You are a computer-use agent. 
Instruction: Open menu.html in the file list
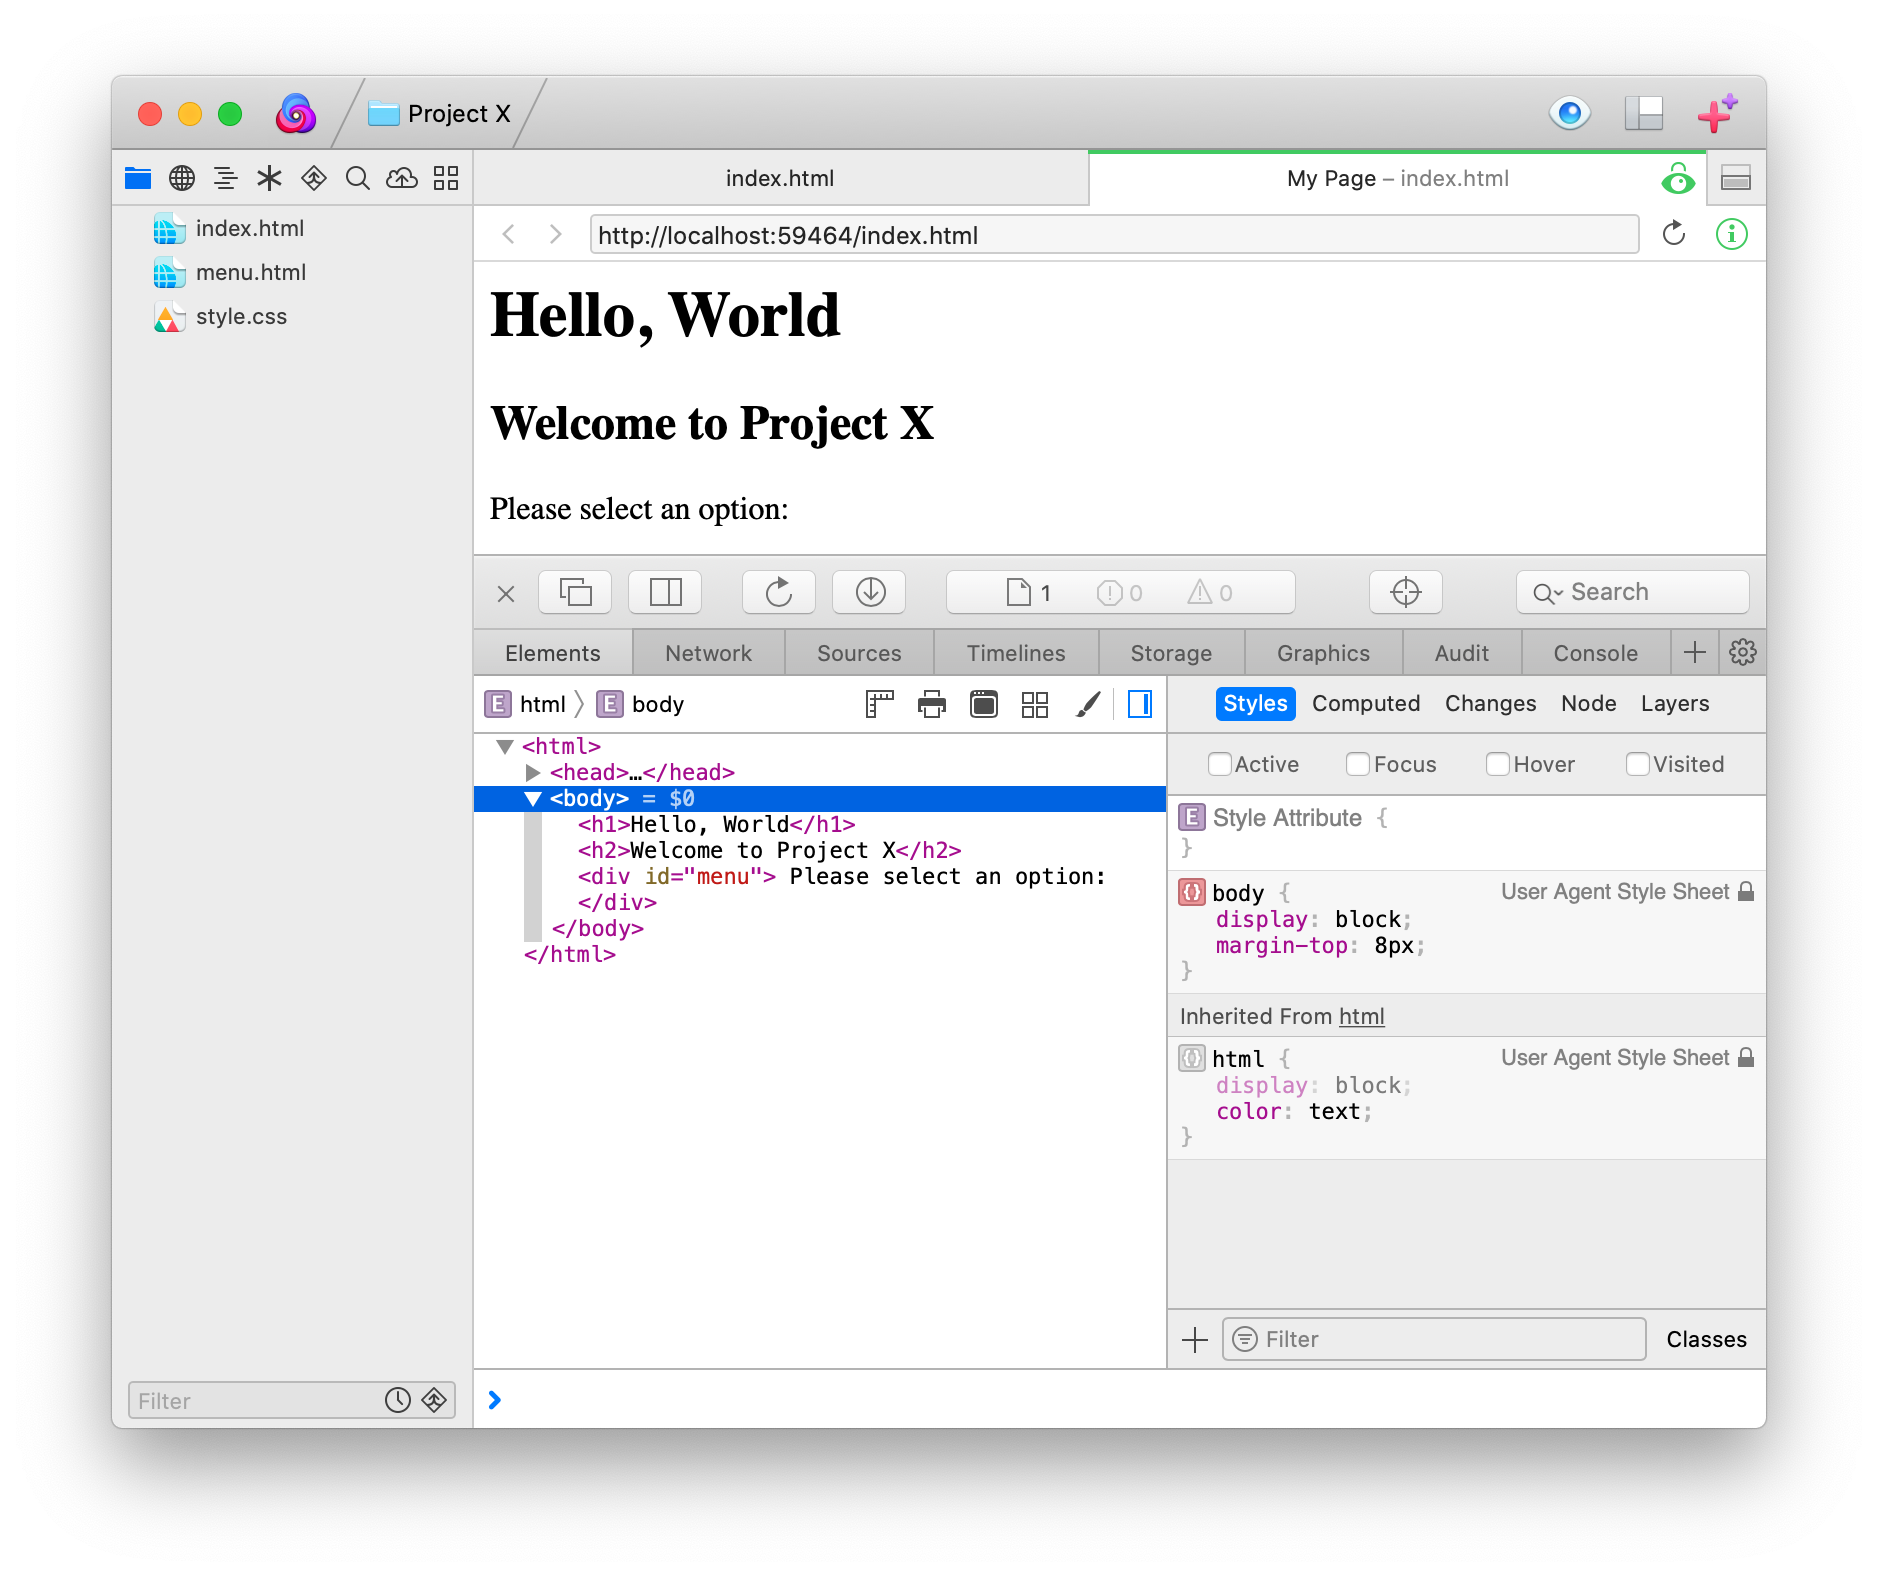251,272
